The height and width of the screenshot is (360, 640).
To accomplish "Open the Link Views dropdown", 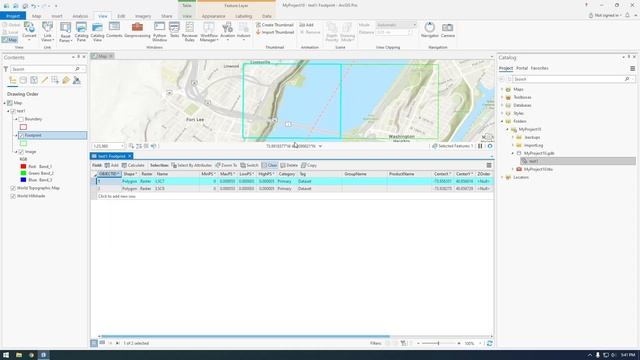I will tap(47, 32).
